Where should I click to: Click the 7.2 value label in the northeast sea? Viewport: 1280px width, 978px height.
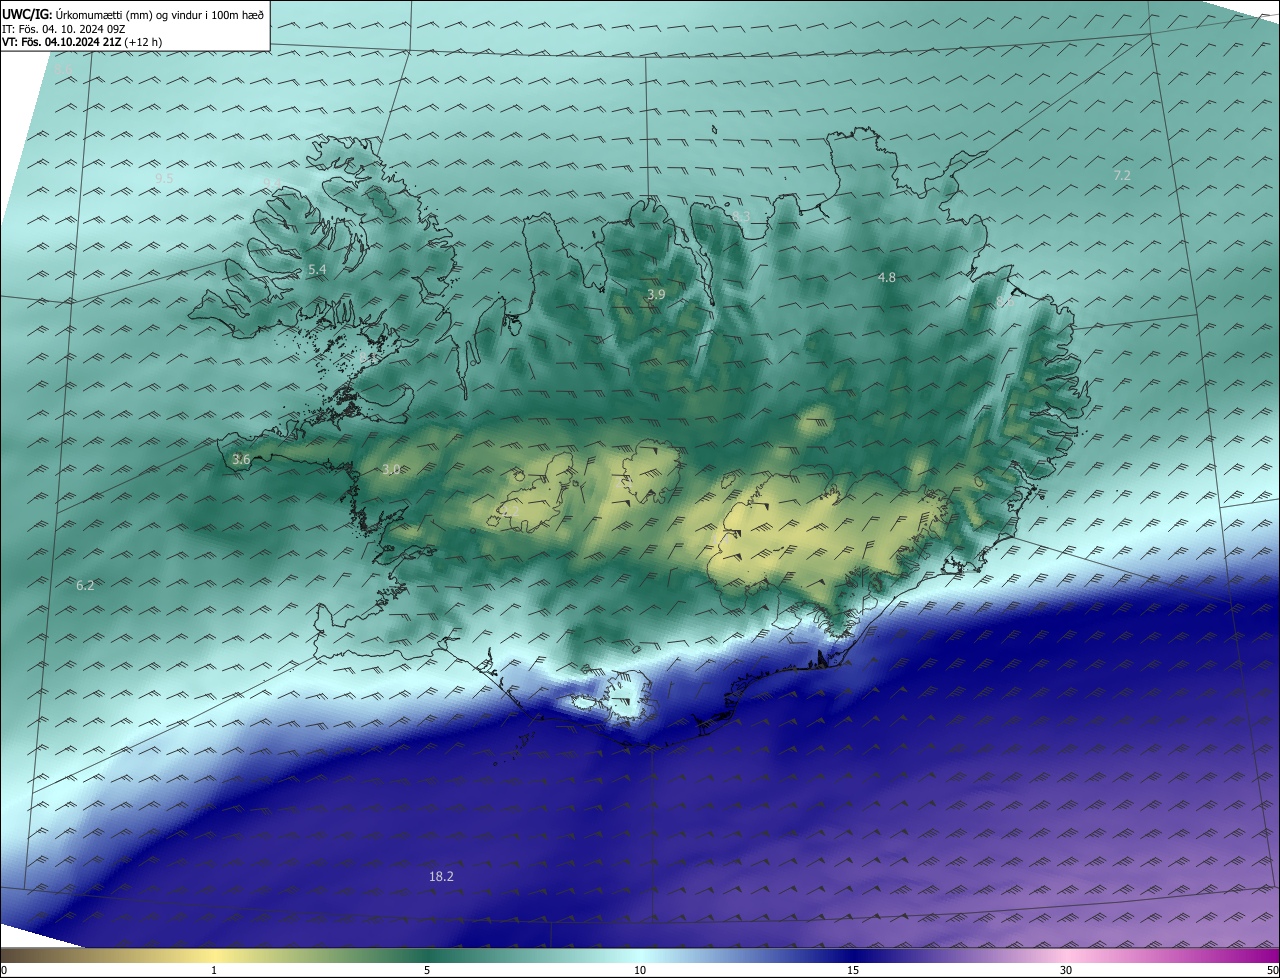pyautogui.click(x=1122, y=175)
